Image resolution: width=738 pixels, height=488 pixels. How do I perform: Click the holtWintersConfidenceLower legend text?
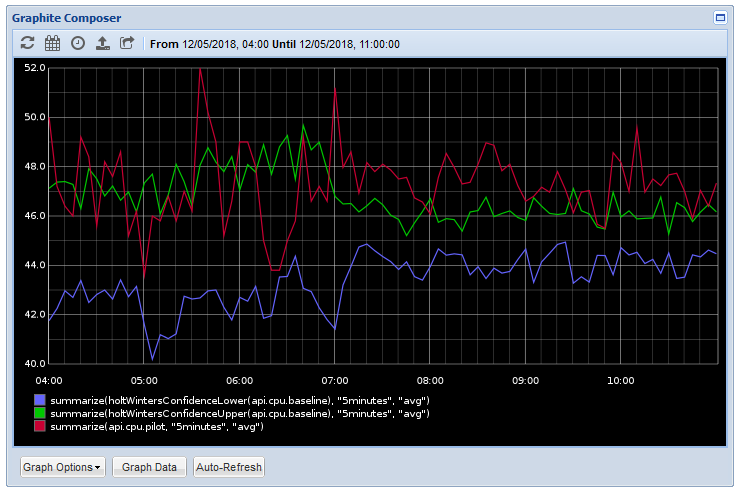[240, 401]
